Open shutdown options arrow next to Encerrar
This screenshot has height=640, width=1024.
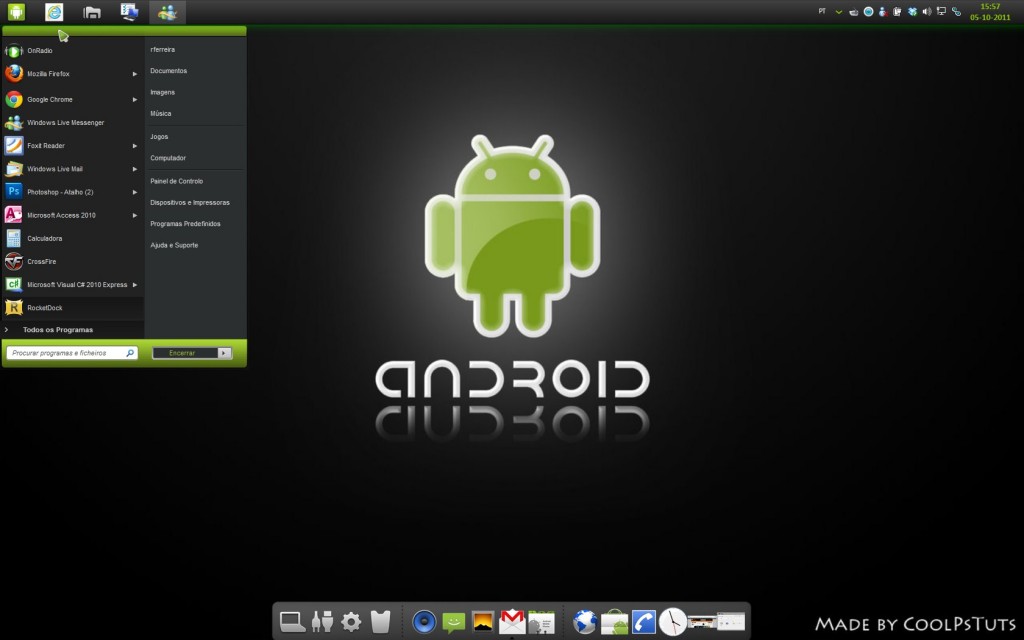[x=224, y=353]
